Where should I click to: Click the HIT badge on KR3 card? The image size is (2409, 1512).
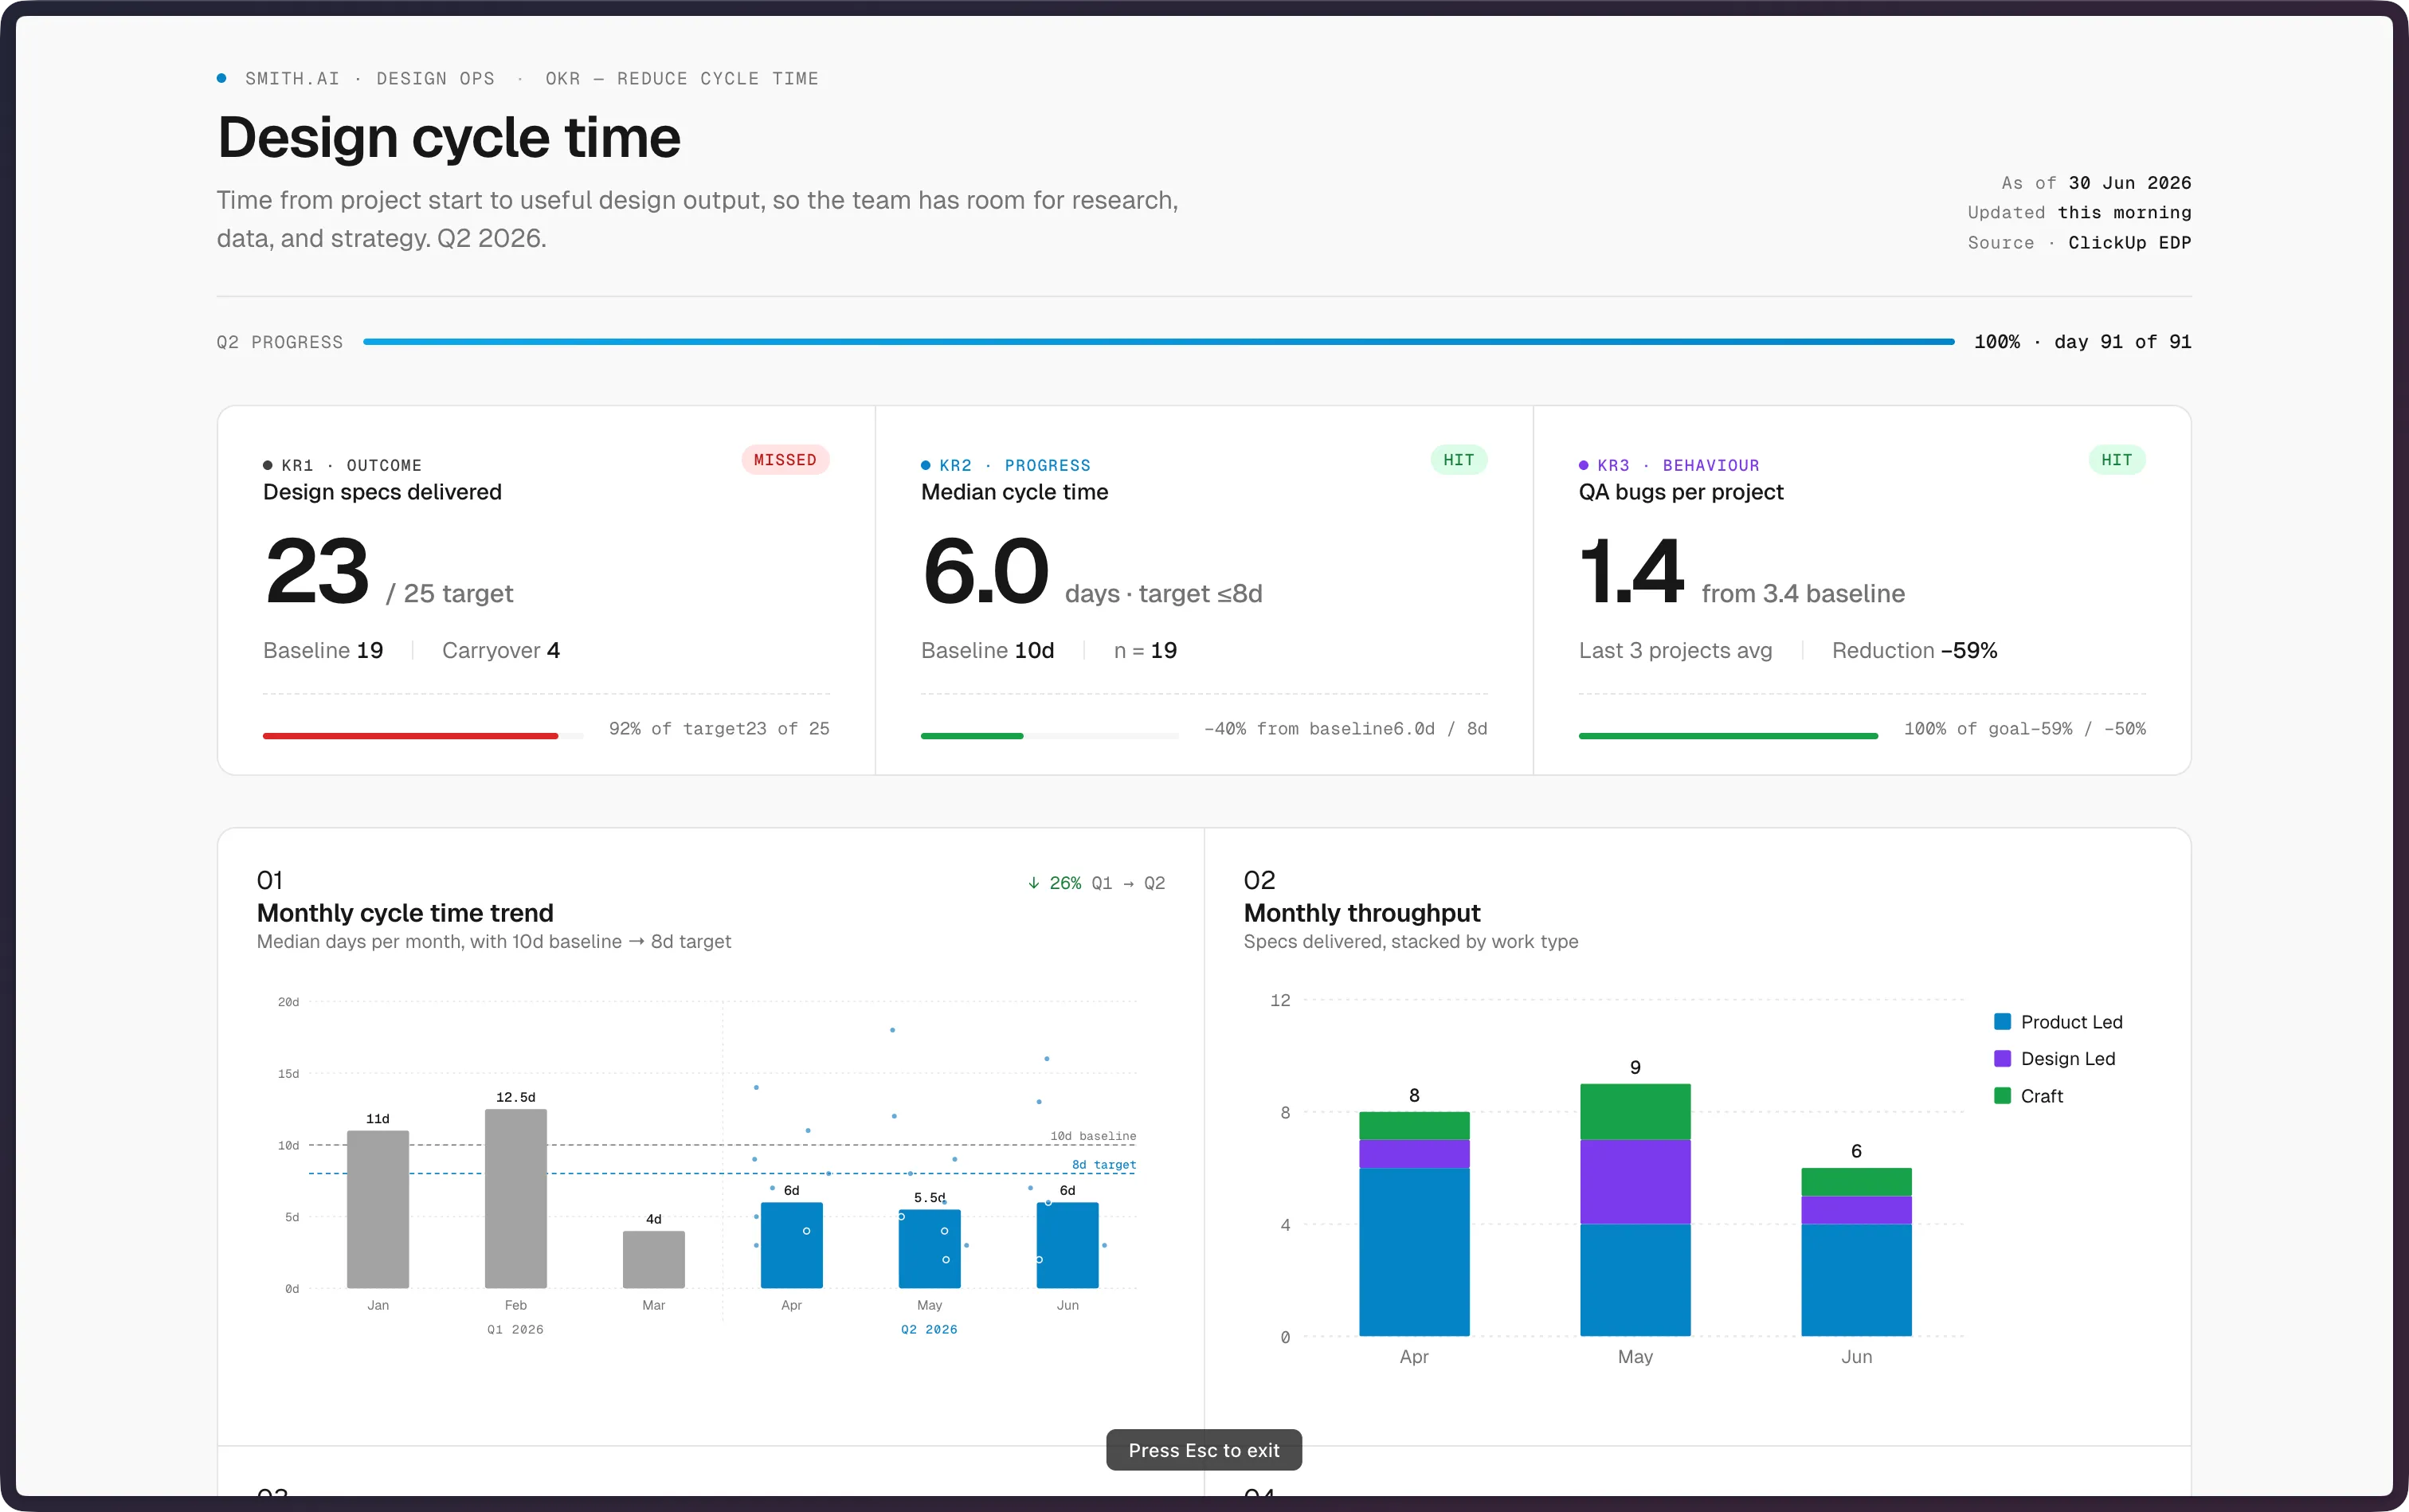(x=2116, y=460)
